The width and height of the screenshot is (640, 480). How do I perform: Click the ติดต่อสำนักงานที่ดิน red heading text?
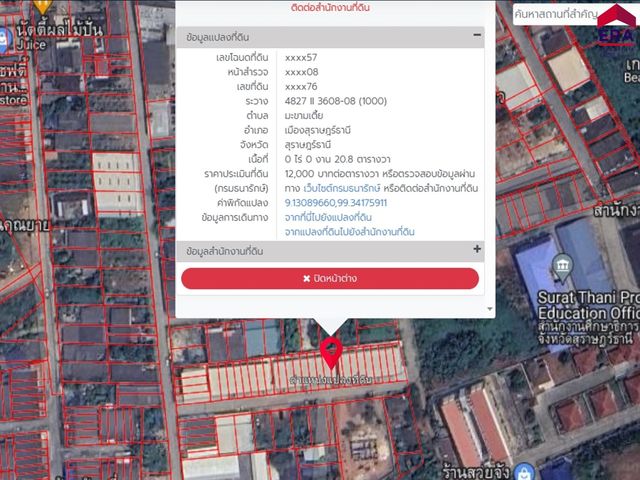[330, 8]
